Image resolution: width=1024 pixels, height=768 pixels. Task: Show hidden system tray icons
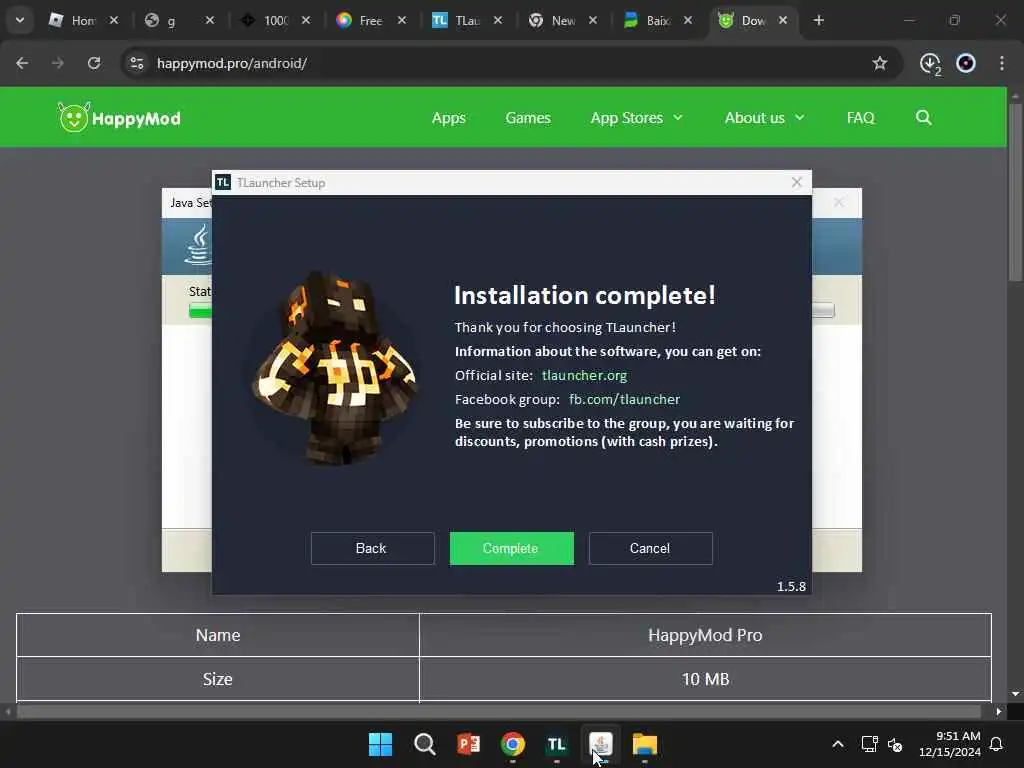(x=838, y=744)
